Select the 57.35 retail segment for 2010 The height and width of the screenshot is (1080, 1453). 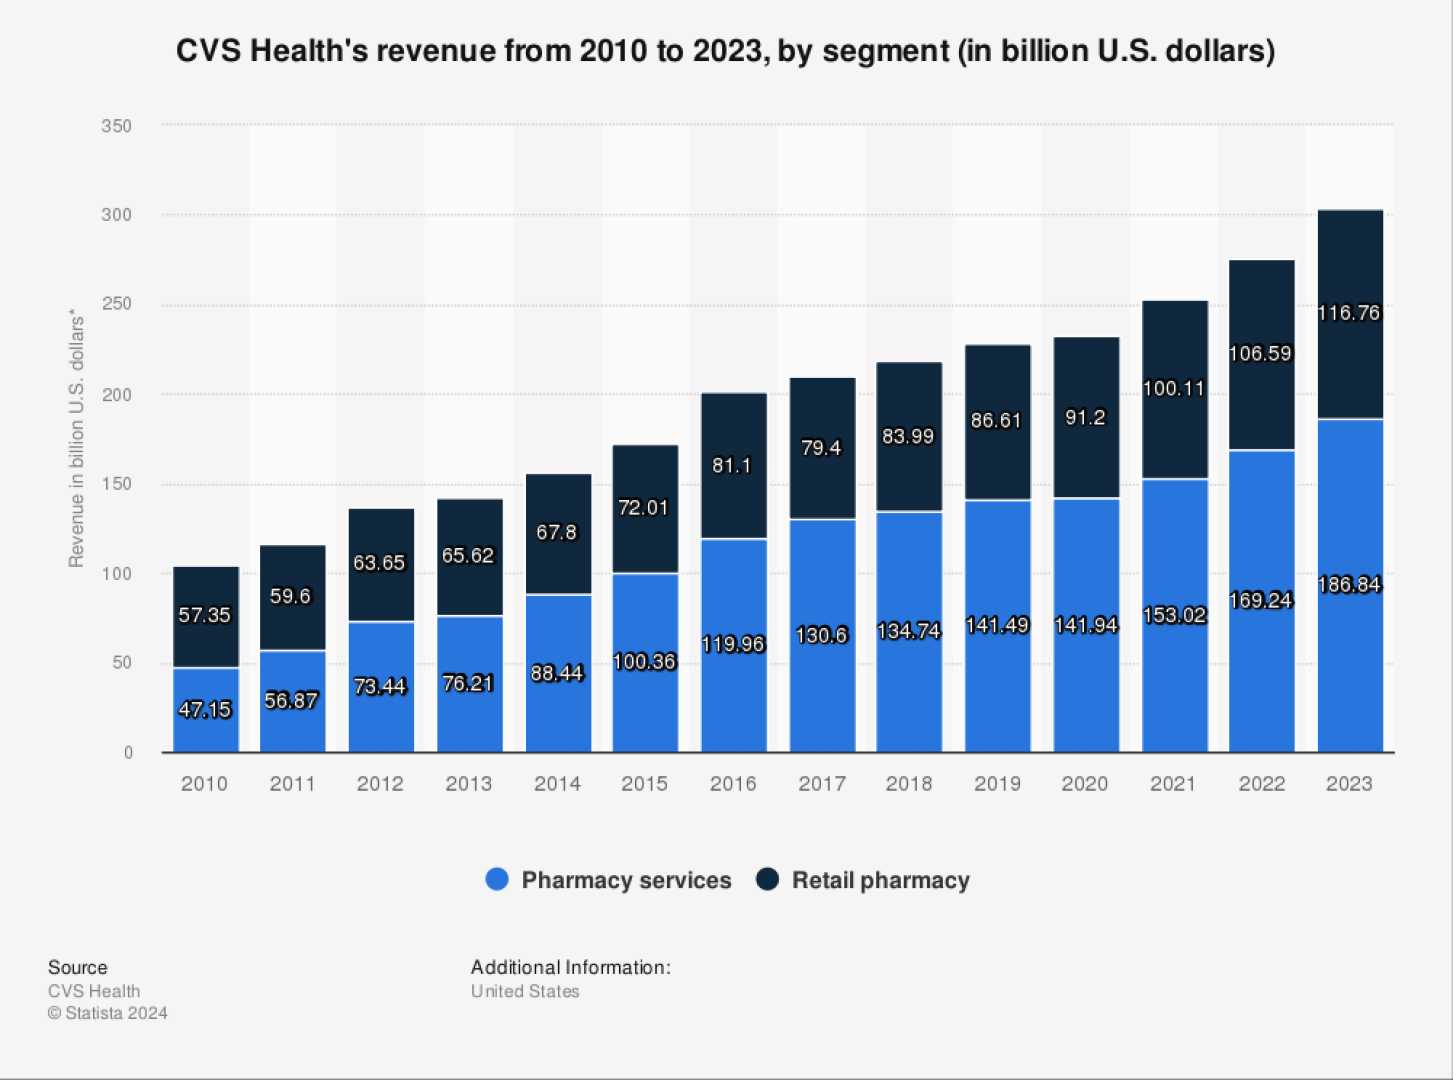206,617
